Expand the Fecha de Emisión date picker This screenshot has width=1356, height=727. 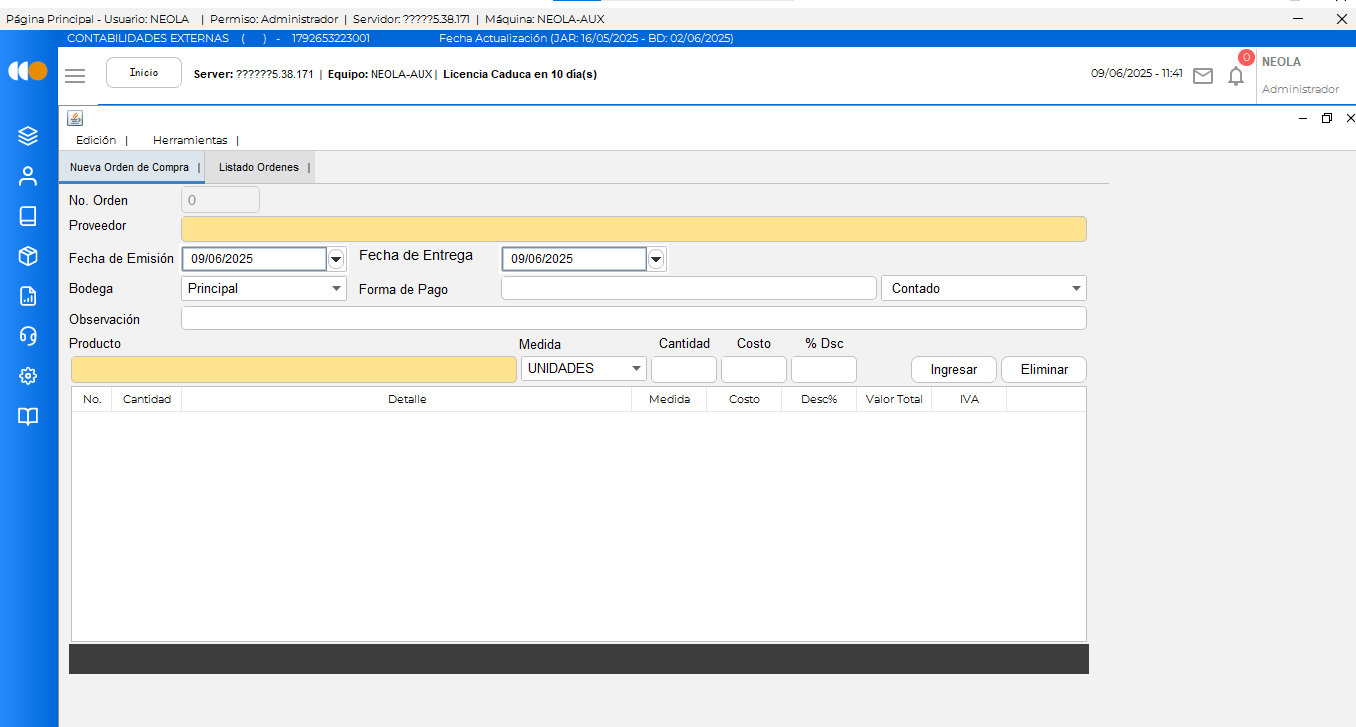point(336,259)
